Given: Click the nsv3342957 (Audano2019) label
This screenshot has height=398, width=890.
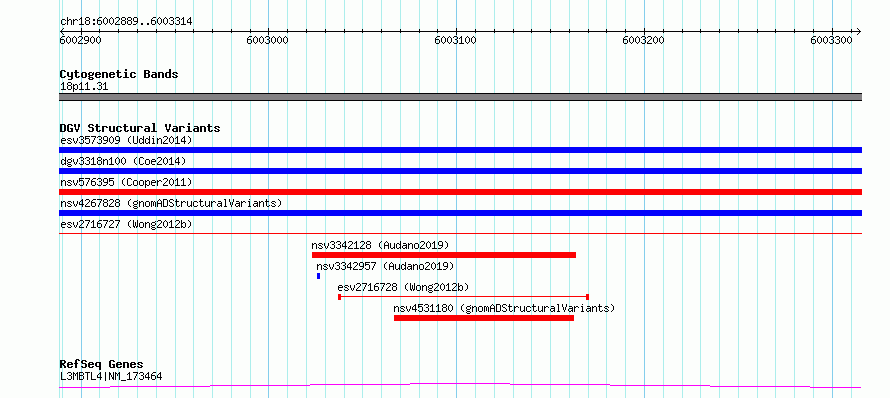Looking at the screenshot, I should pyautogui.click(x=385, y=266).
